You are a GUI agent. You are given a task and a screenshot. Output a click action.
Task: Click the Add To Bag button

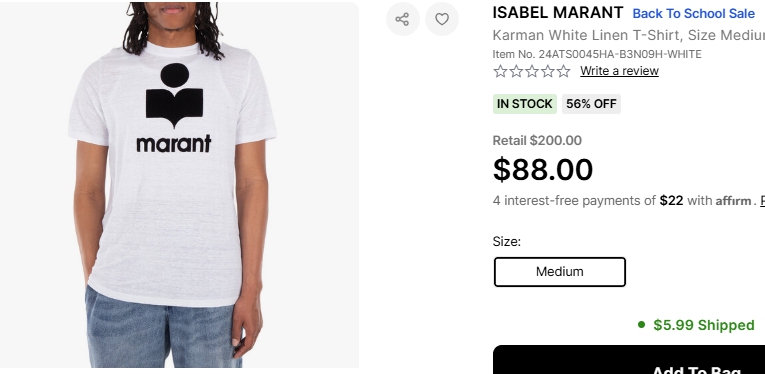(x=629, y=359)
